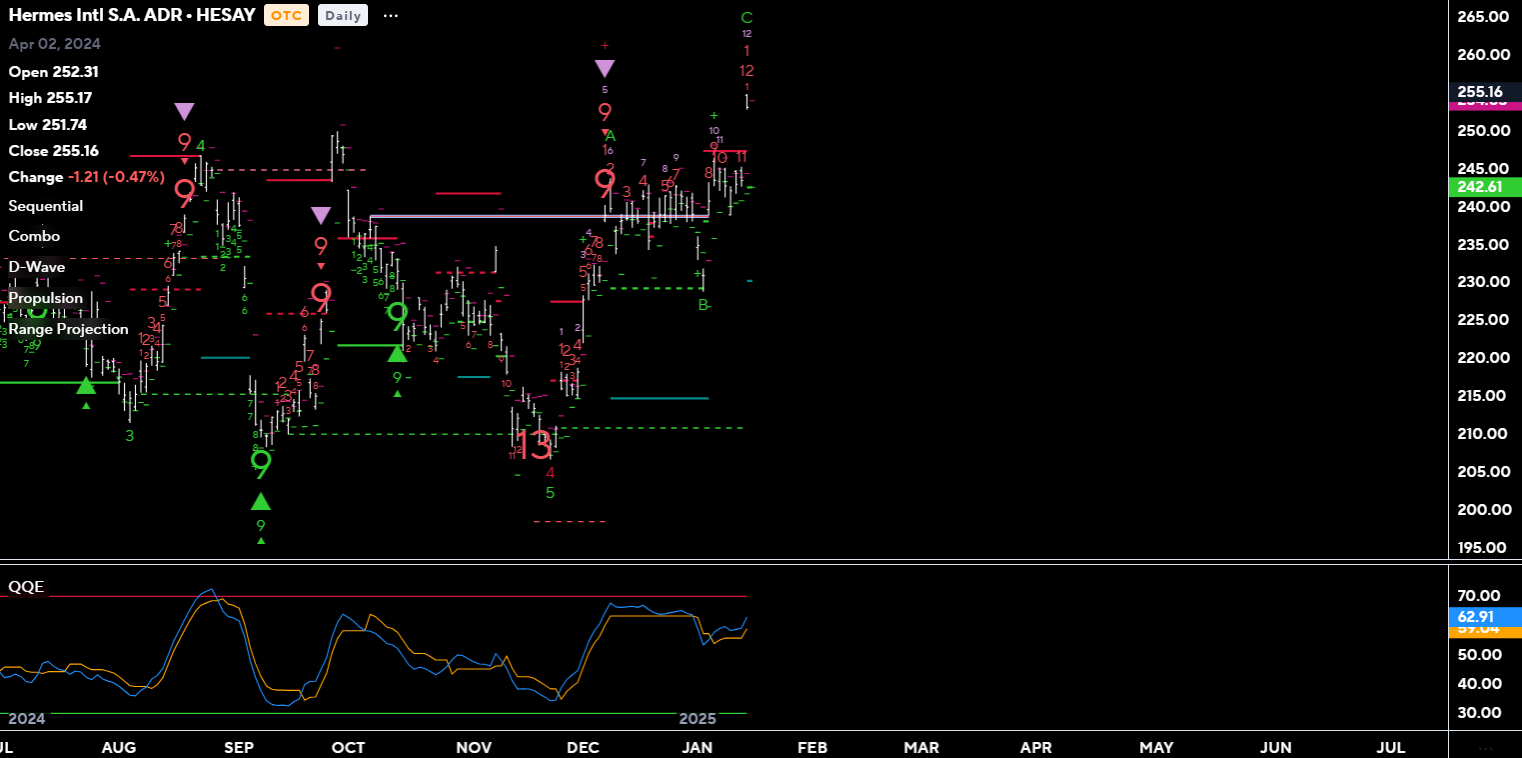Click the green B wave label
Viewport: 1522px width, 758px height.
point(703,304)
